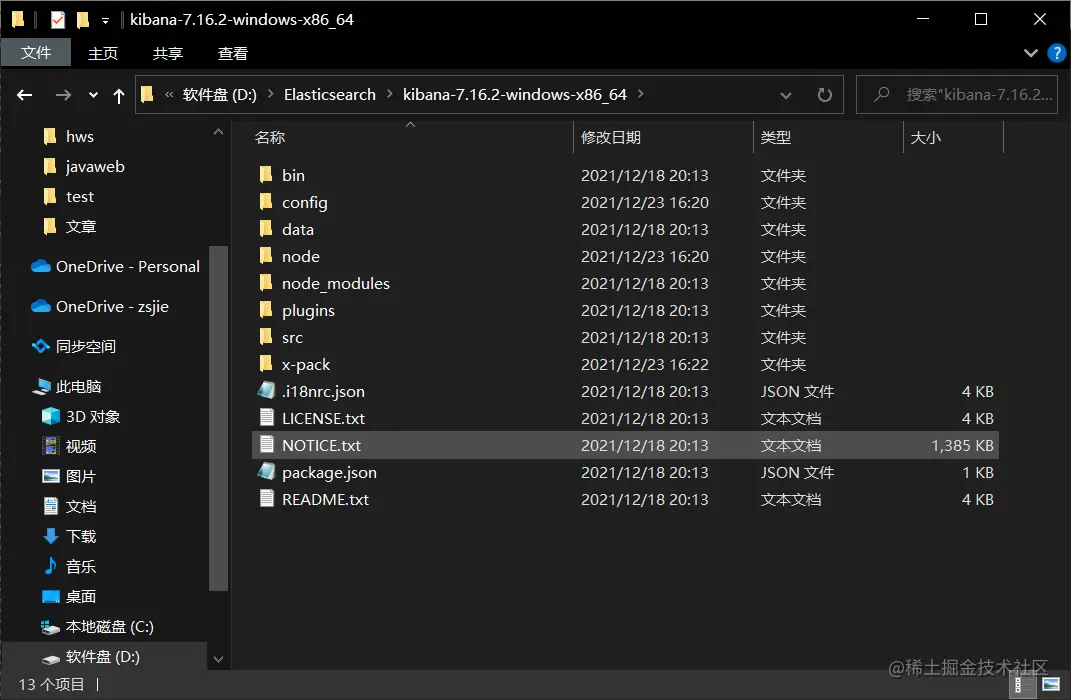
Task: Select the NOTICE.txt file name
Action: (x=321, y=445)
